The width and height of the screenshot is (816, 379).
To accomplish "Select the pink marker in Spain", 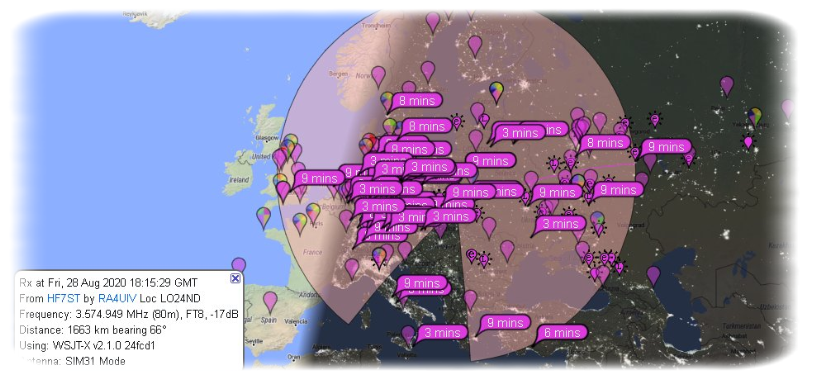I will [270, 301].
